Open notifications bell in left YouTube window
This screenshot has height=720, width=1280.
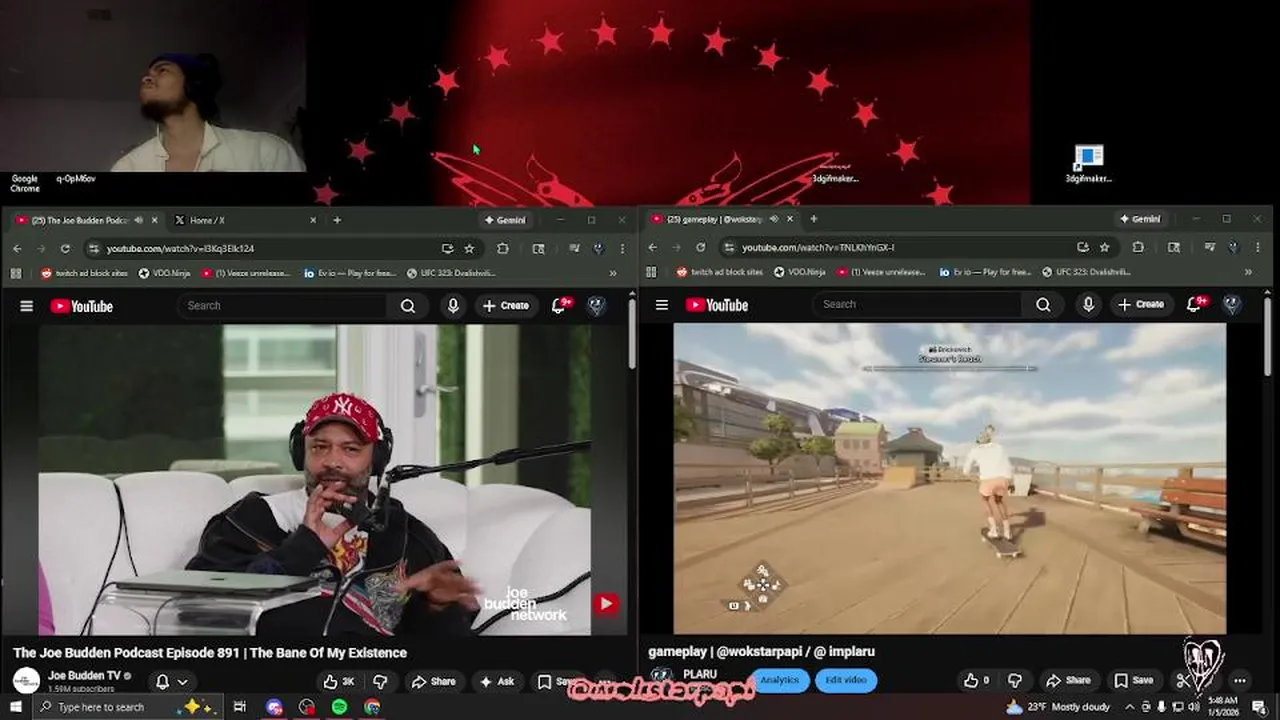pos(560,306)
